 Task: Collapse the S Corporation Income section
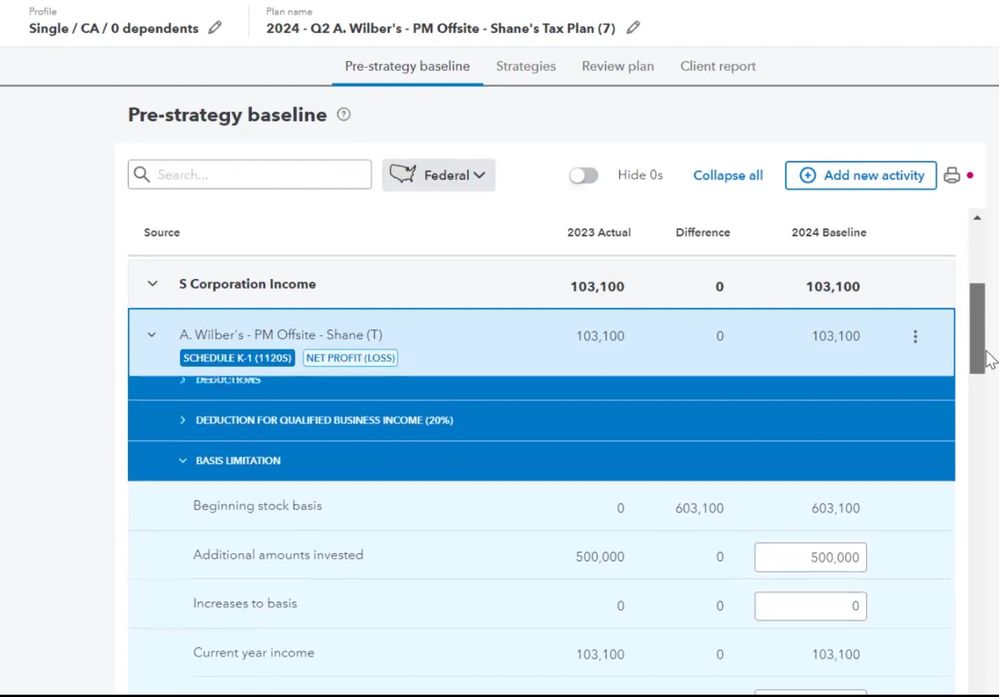pos(152,284)
